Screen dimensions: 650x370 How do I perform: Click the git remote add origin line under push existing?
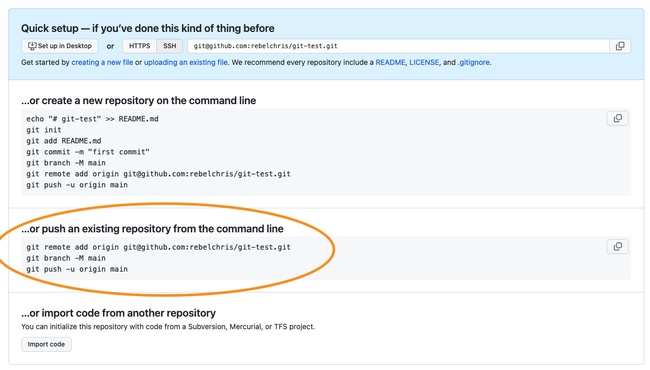(x=158, y=247)
